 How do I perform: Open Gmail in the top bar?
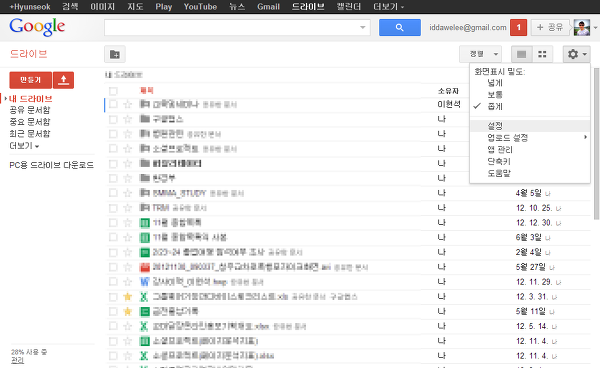point(268,7)
